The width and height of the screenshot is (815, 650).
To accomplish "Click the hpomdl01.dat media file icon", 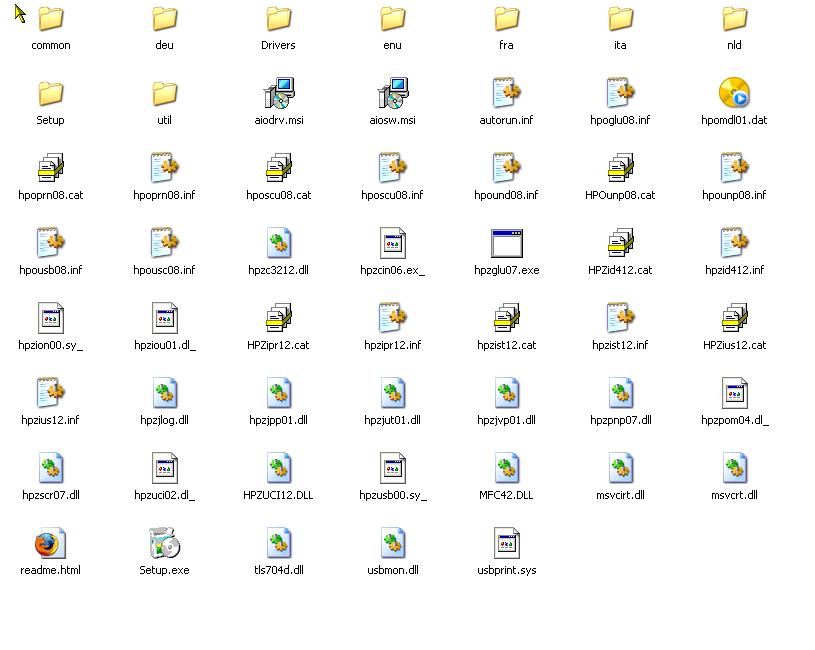I will 734,94.
